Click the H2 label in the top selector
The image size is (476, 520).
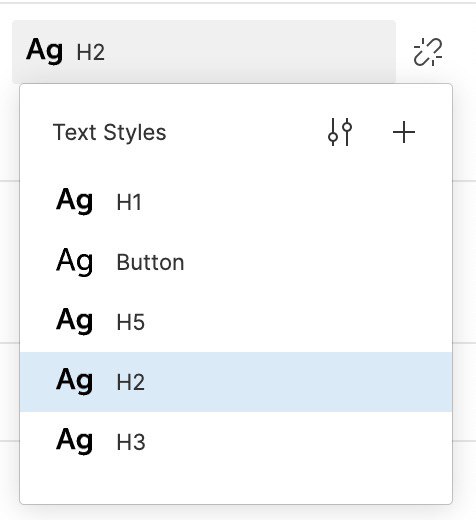click(x=91, y=53)
